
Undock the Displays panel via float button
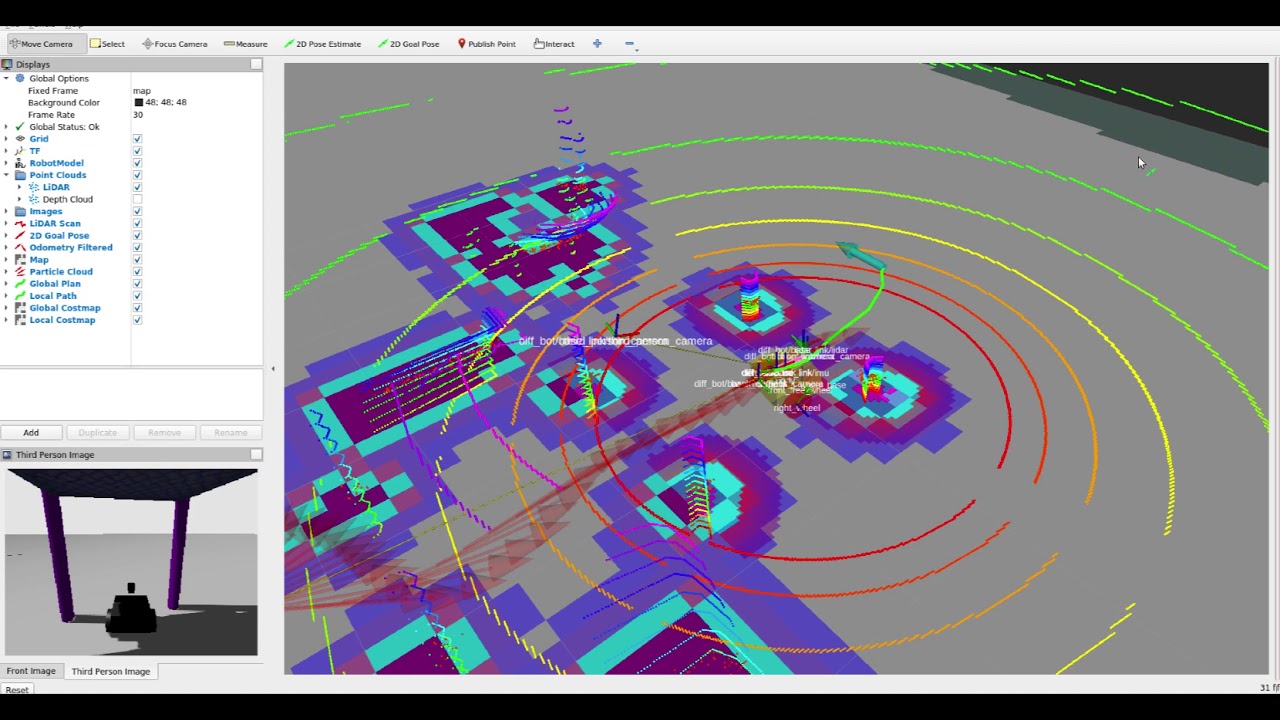[256, 64]
